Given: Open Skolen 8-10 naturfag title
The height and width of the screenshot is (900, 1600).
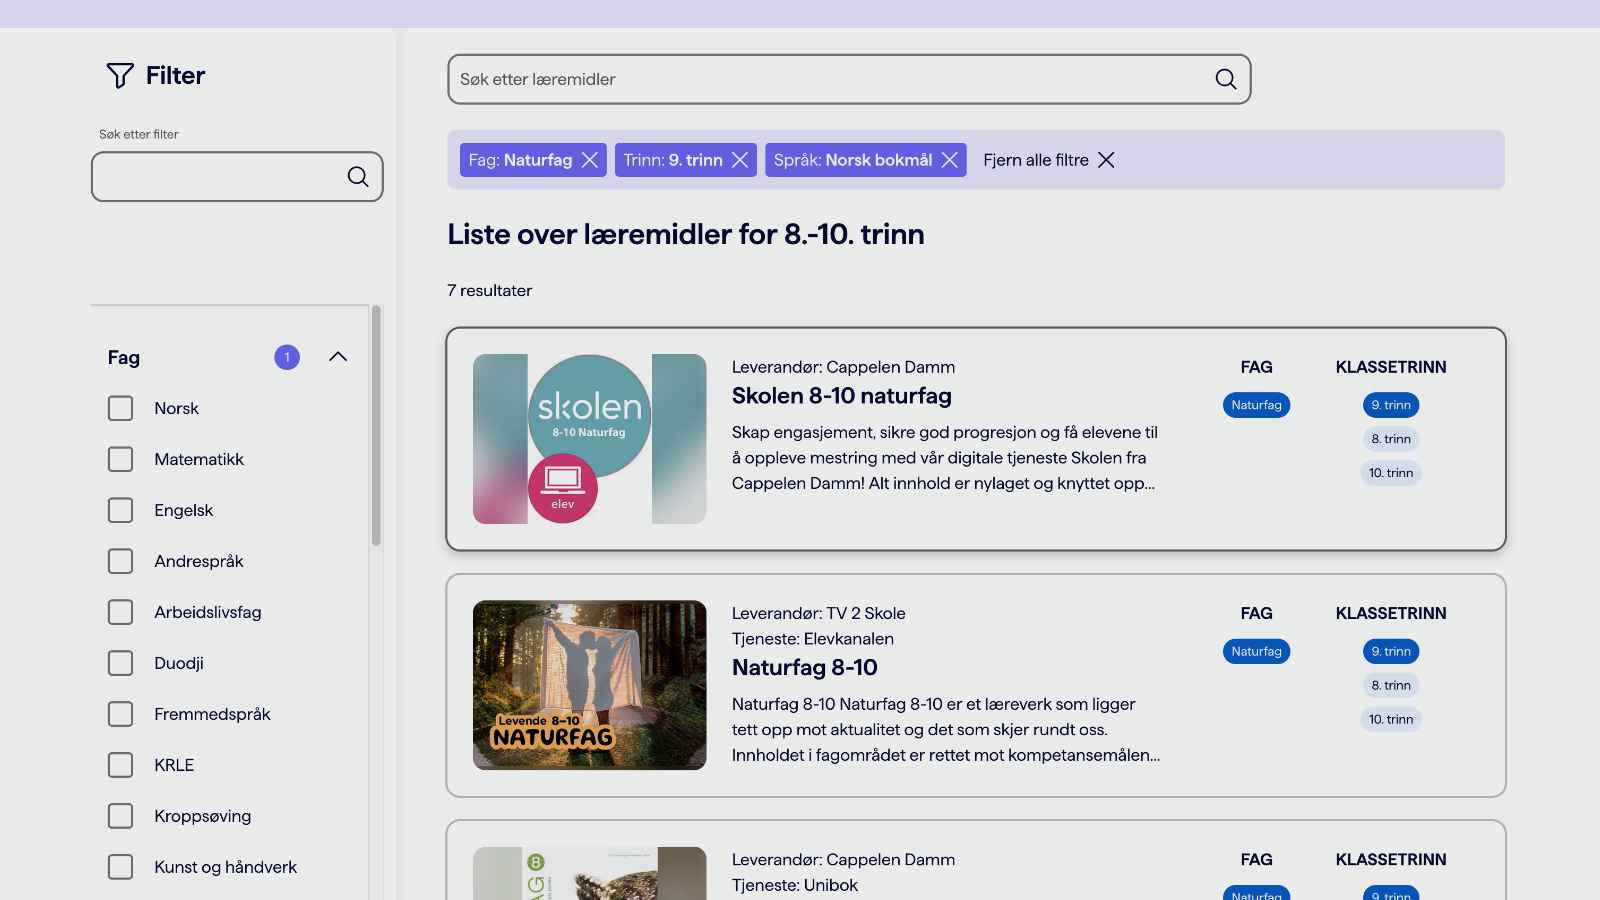Looking at the screenshot, I should (x=842, y=396).
